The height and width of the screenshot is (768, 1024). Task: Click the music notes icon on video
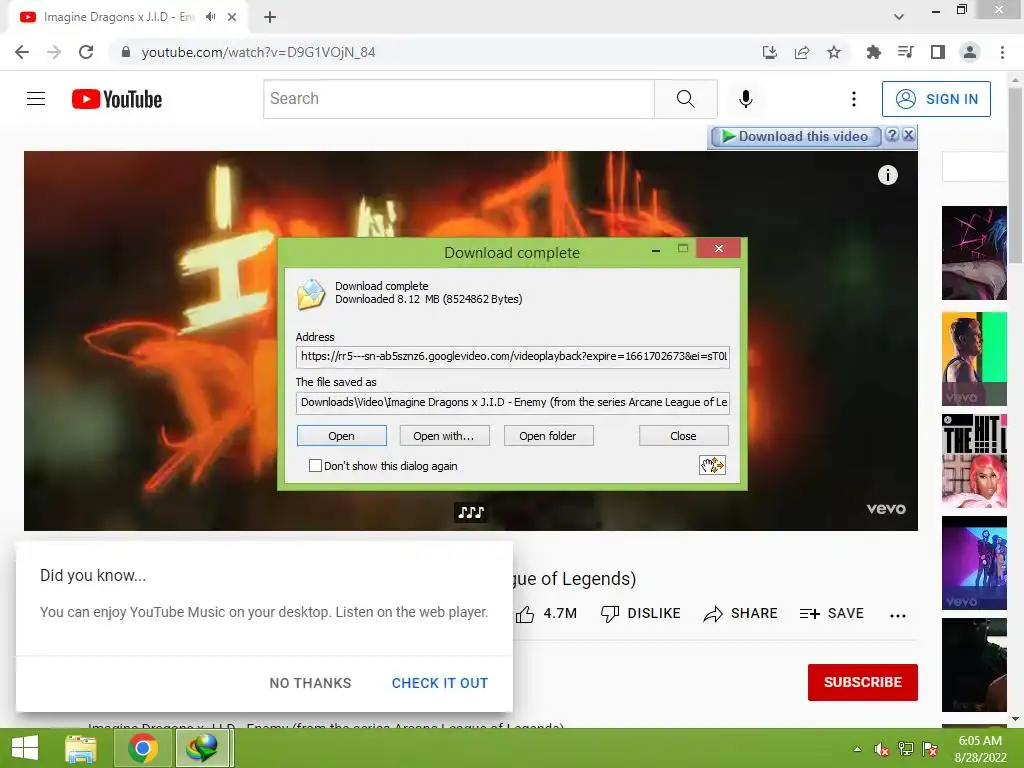tap(471, 512)
